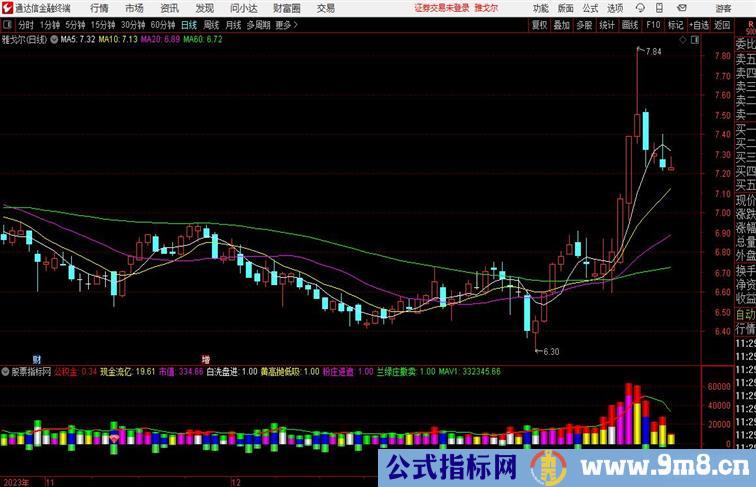
Task: Click the 增 marker on the timeline
Action: 207,358
